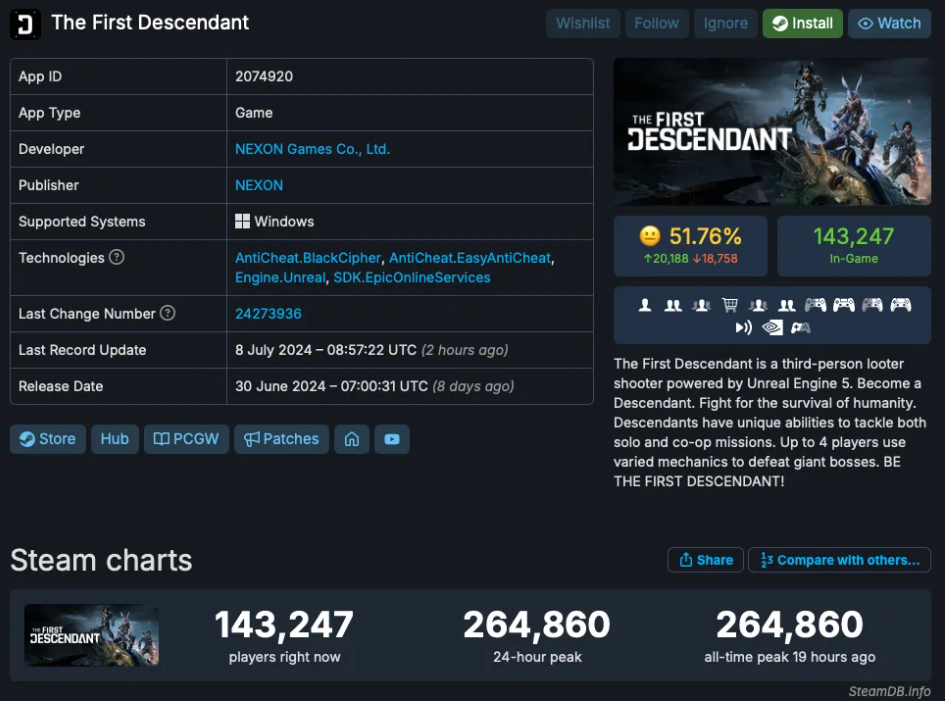Open the Patches page
945x702 pixels.
[x=281, y=439]
